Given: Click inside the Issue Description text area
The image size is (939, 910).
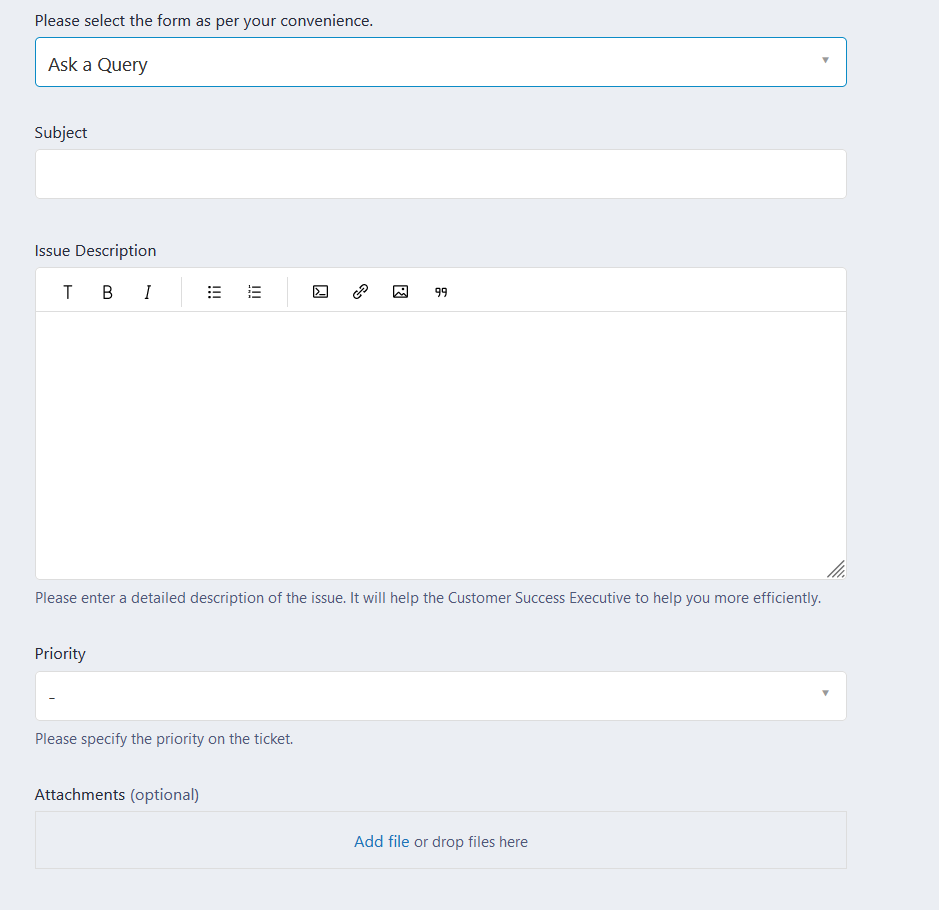Looking at the screenshot, I should point(441,445).
